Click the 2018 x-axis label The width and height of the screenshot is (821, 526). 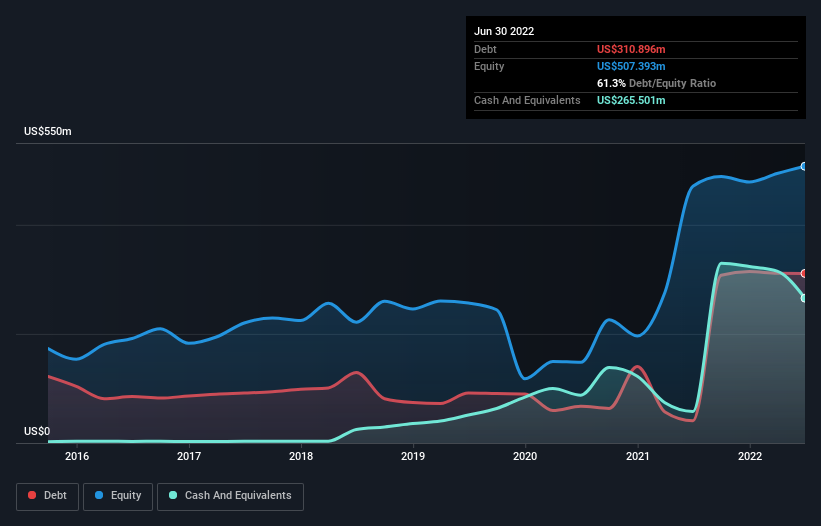(301, 456)
